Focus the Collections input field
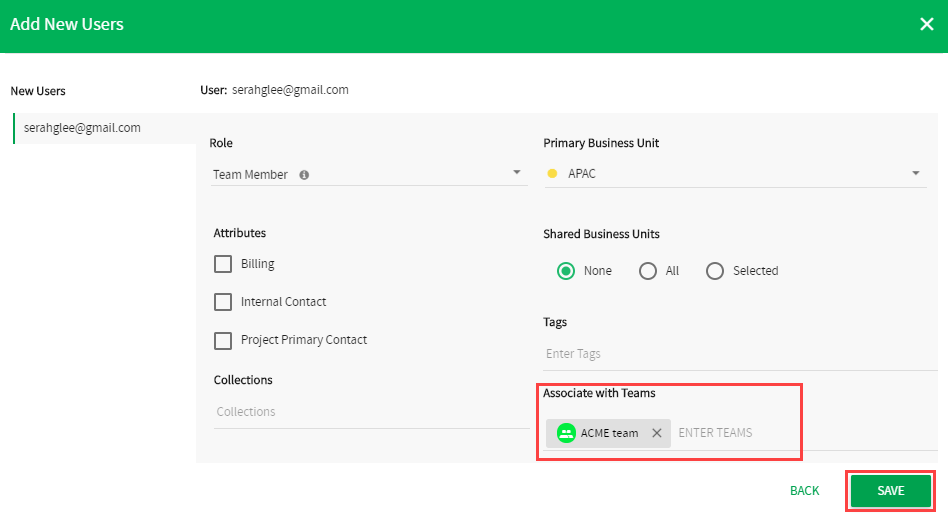Screen dimensions: 948x526 (371, 412)
